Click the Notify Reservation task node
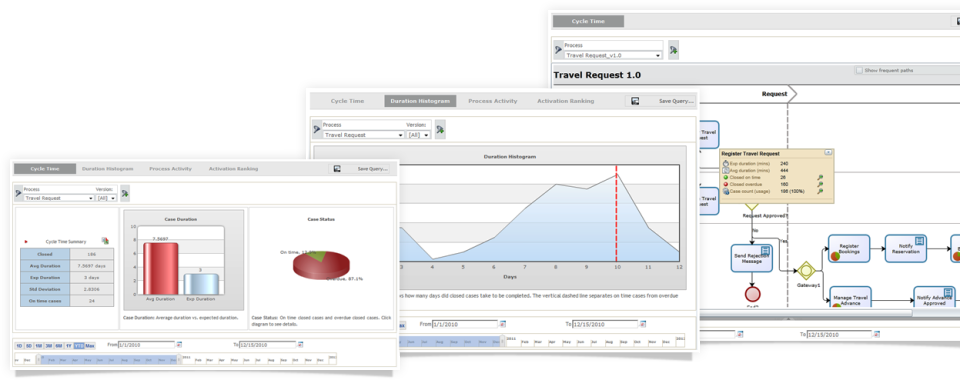Image resolution: width=960 pixels, height=380 pixels. pyautogui.click(x=906, y=248)
